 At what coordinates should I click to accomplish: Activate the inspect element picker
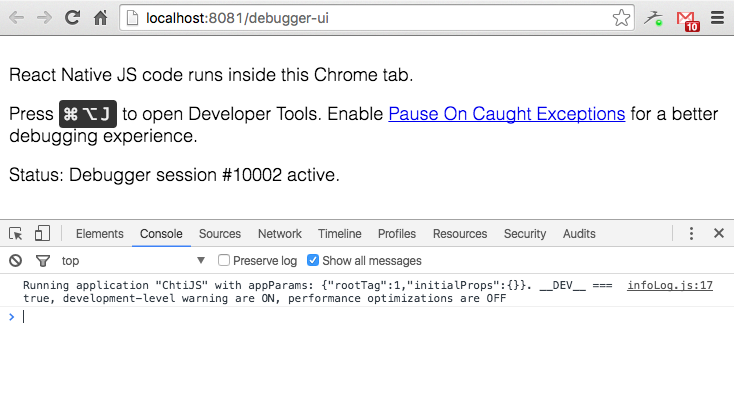pyautogui.click(x=15, y=233)
